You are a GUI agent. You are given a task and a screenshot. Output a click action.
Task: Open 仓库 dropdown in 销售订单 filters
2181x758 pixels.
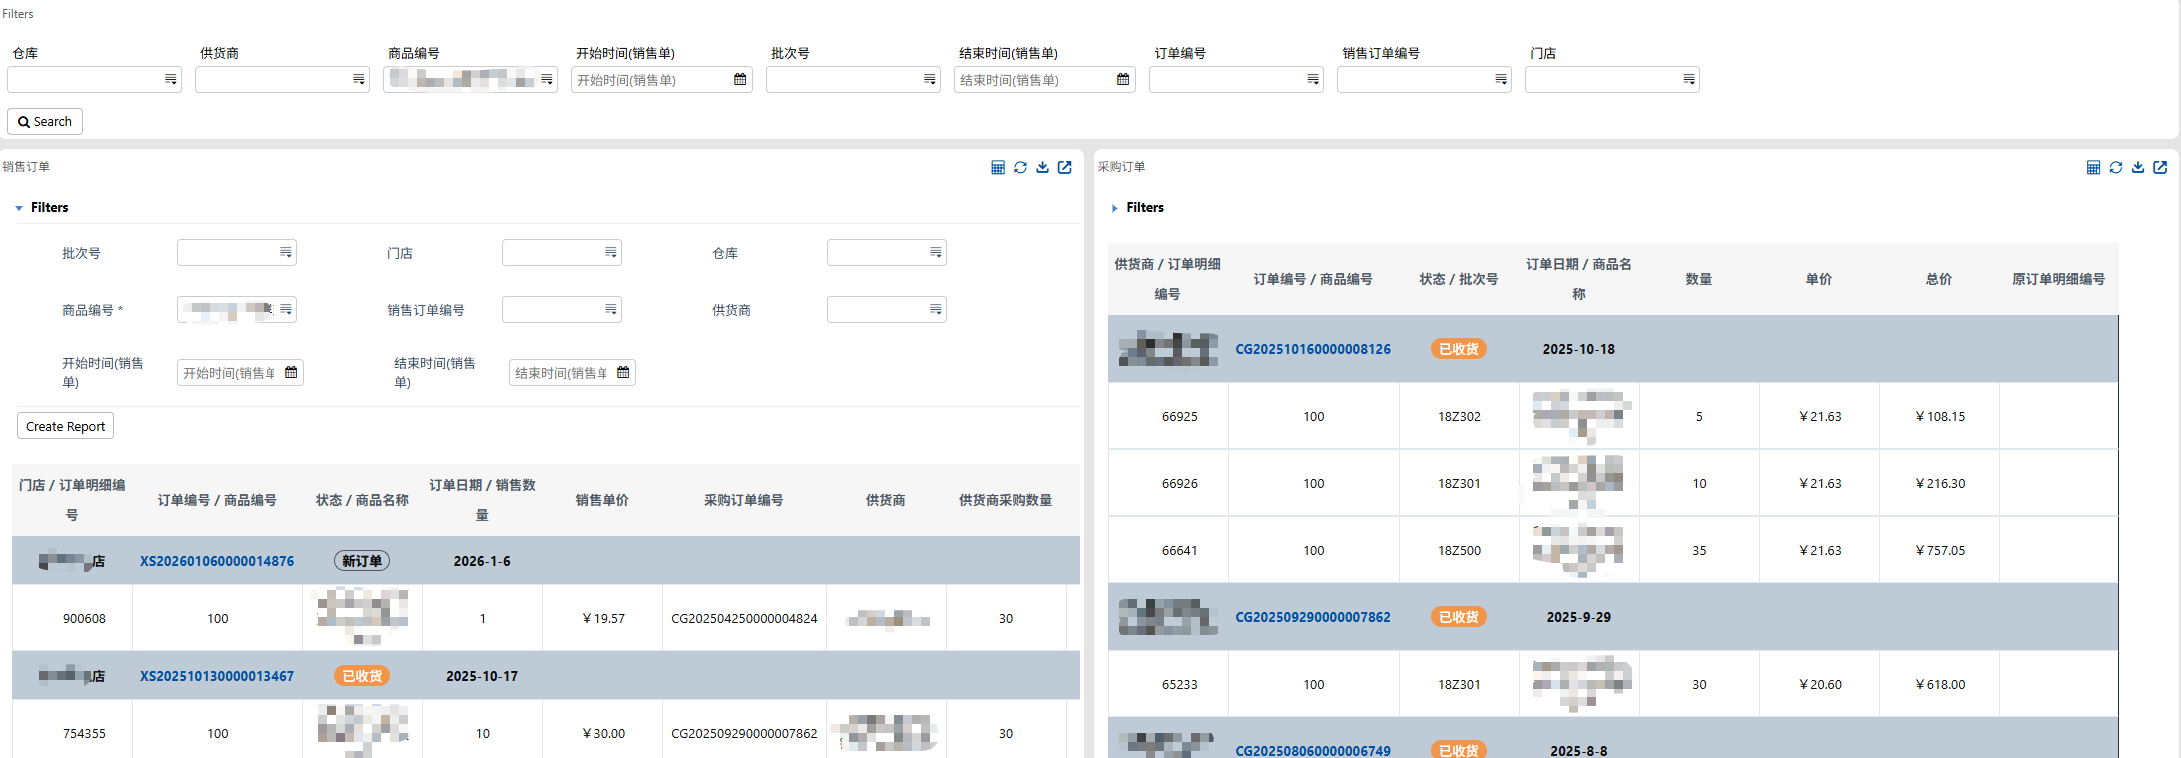coord(936,252)
